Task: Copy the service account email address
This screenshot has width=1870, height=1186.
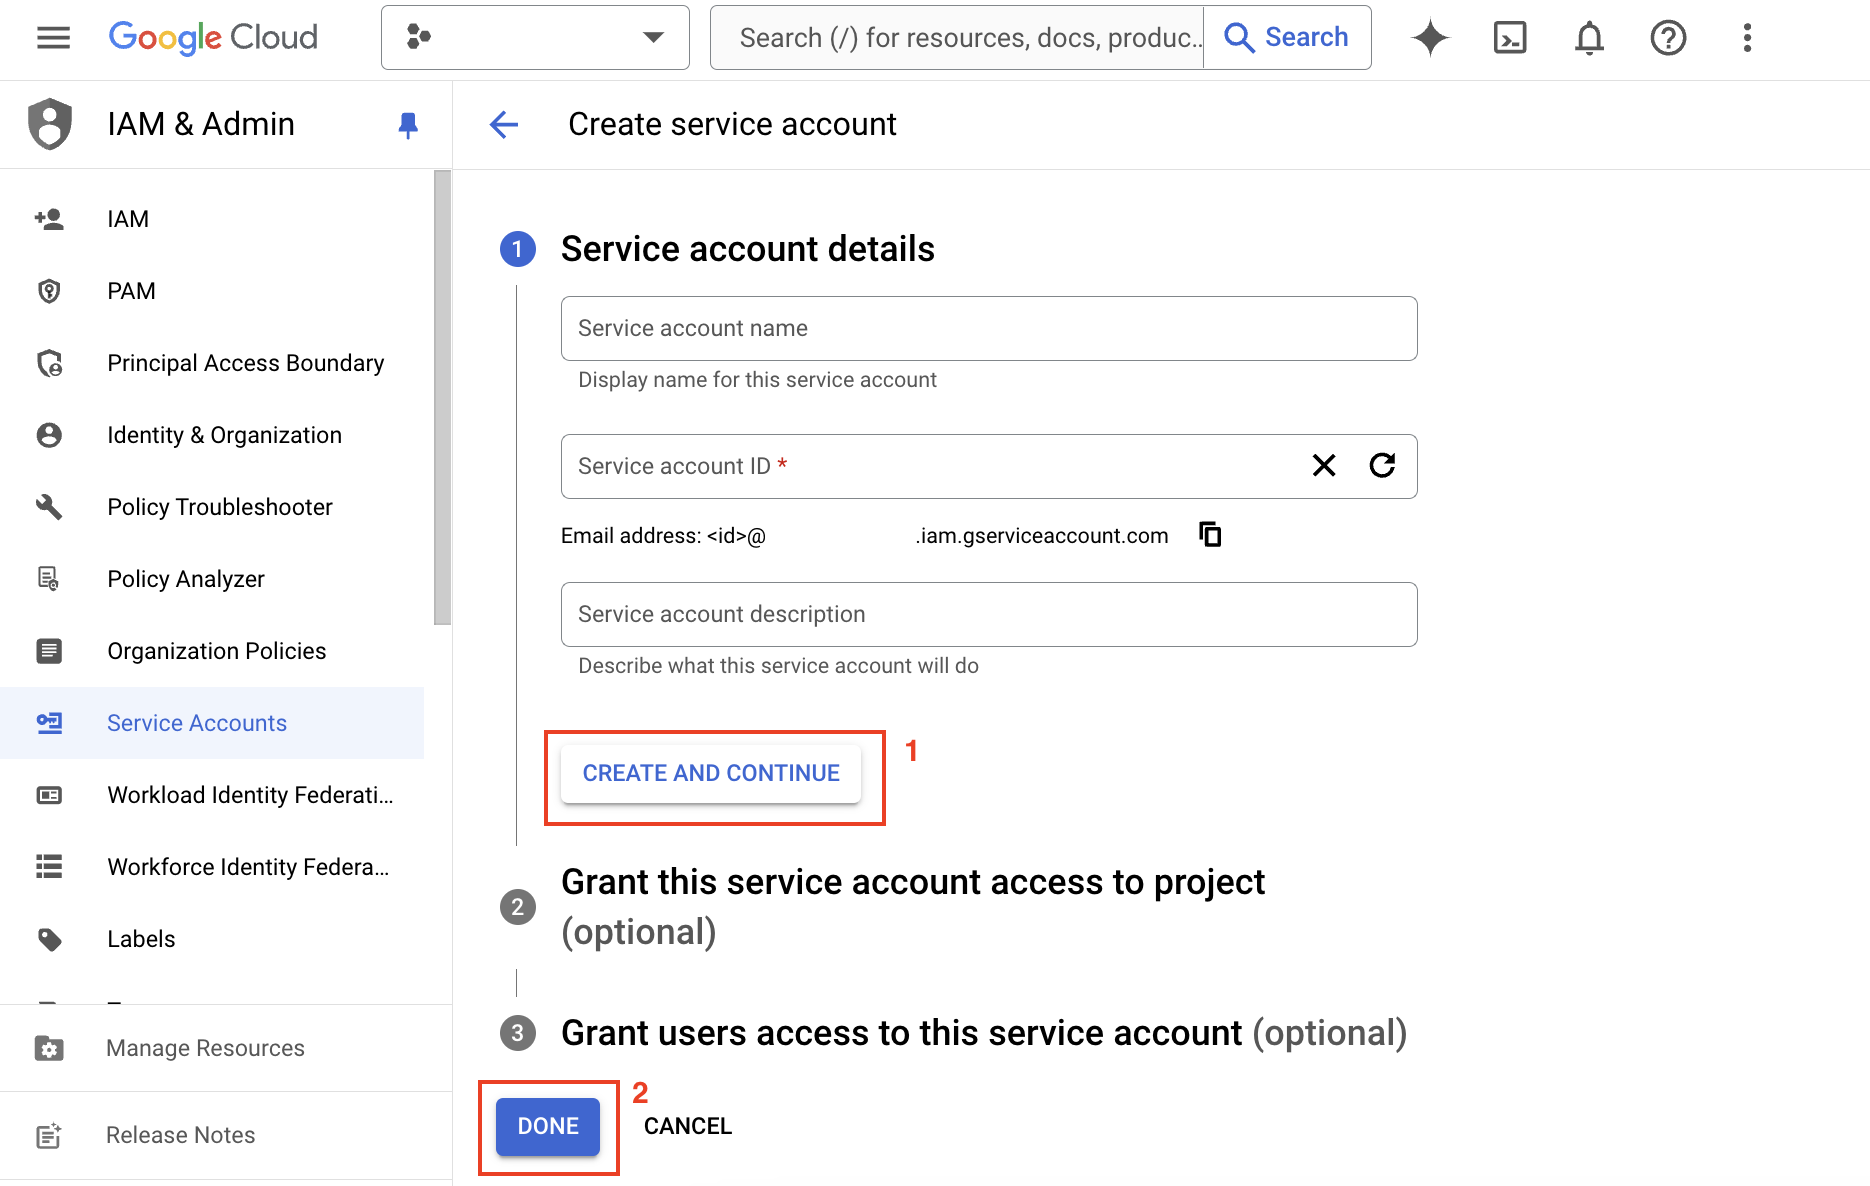Action: pos(1209,534)
